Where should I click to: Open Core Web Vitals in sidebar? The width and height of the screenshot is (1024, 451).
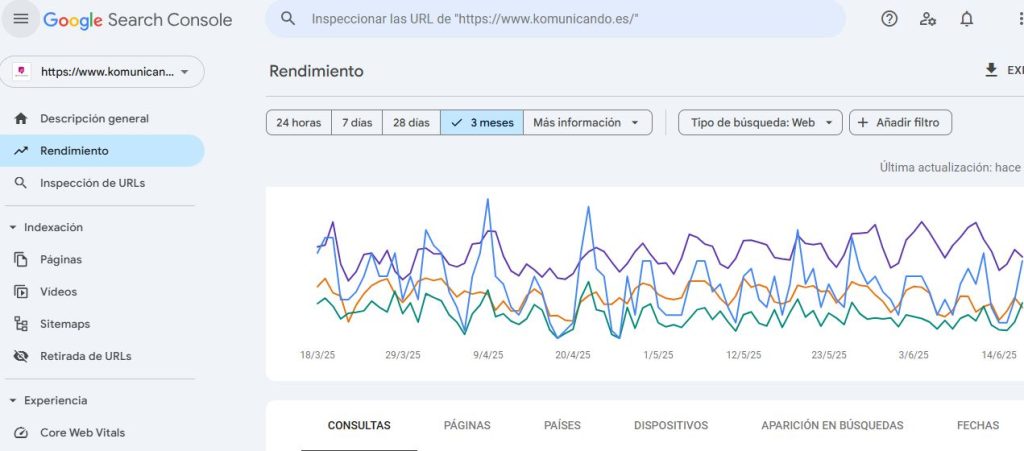(103, 433)
